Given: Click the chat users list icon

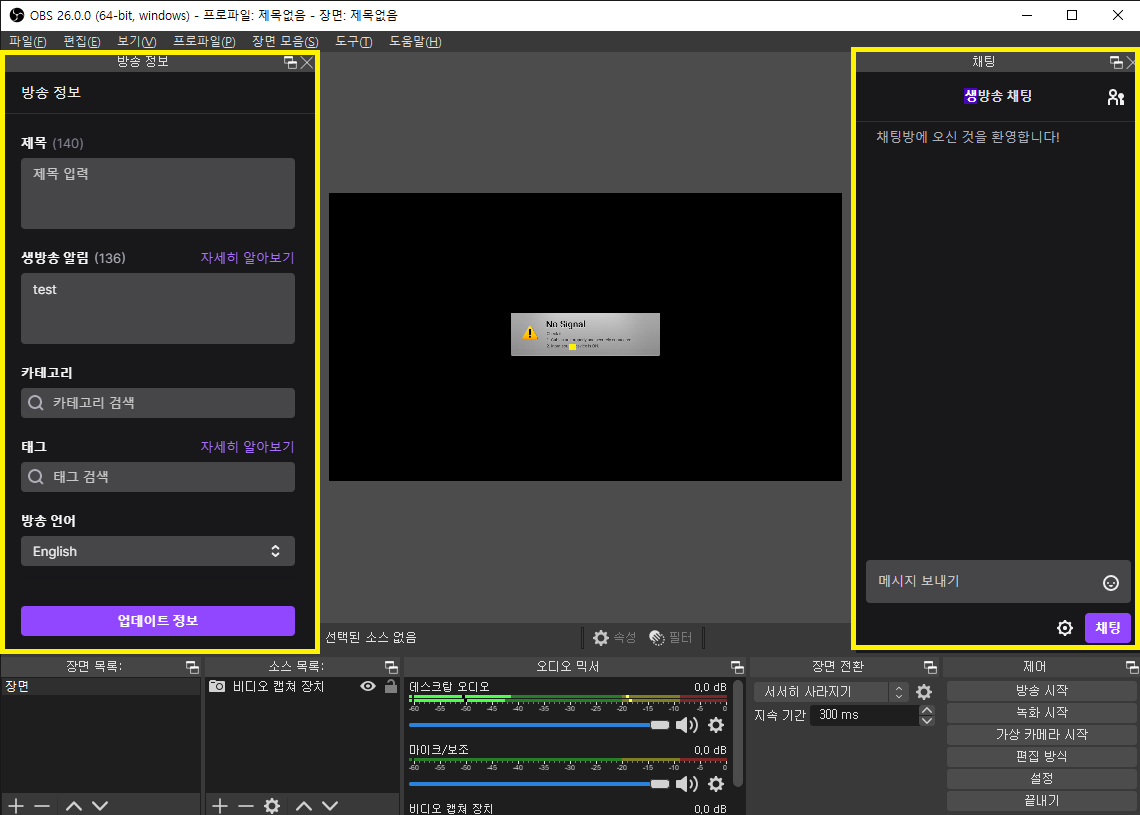Looking at the screenshot, I should [x=1115, y=97].
